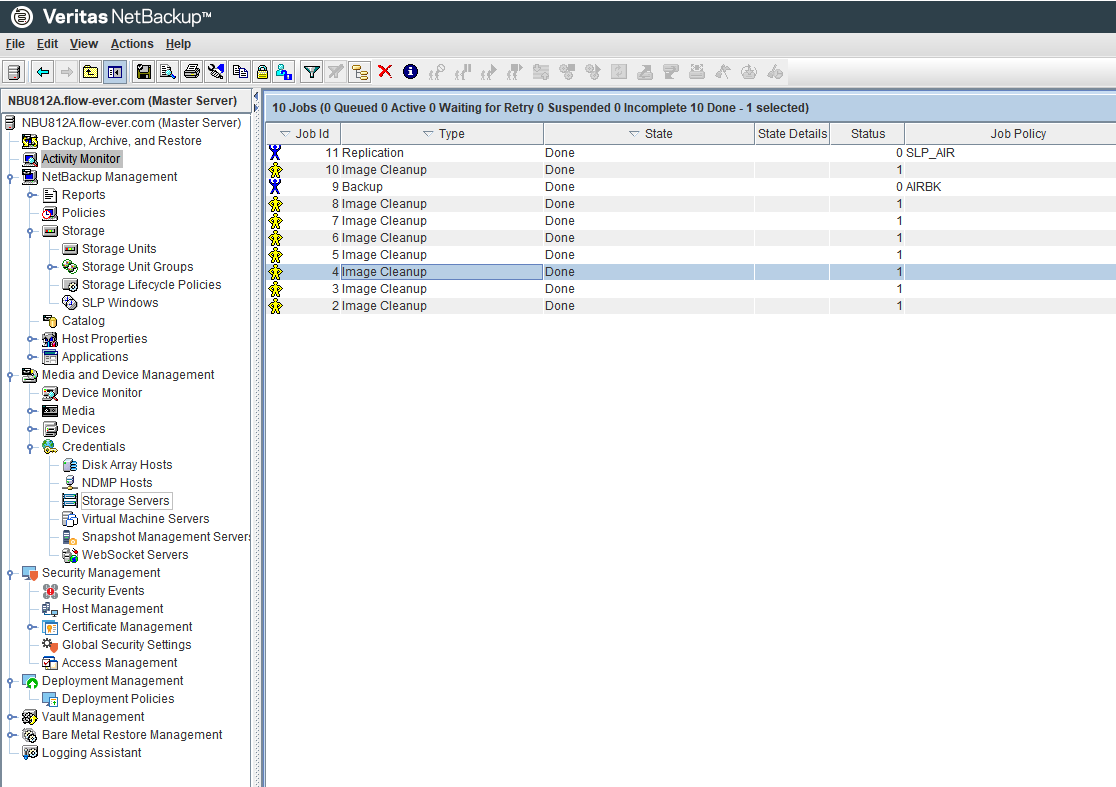
Task: Click the Disk Array Hosts icon
Action: (70, 465)
